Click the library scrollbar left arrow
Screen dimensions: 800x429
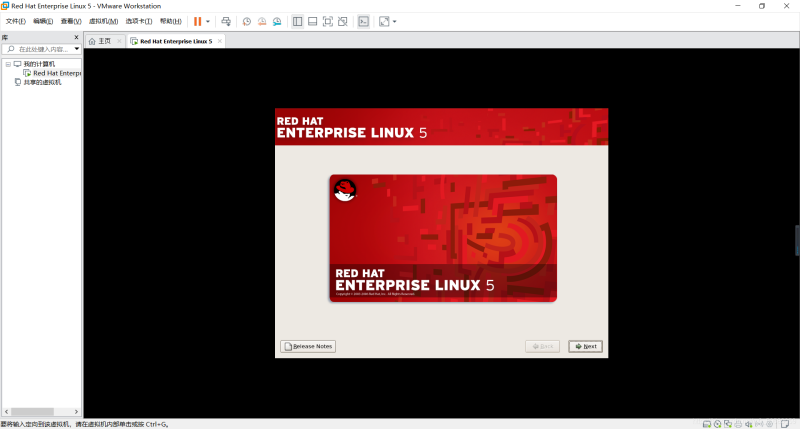pos(6,412)
